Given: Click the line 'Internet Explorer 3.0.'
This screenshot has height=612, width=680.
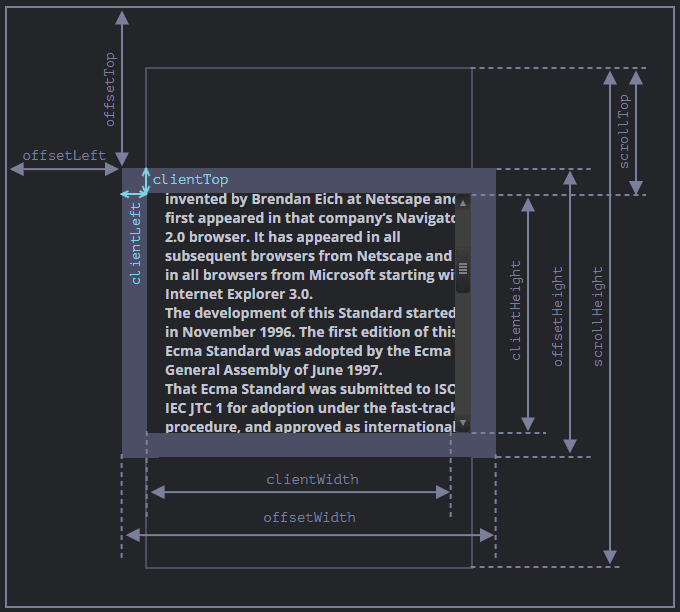Looking at the screenshot, I should coord(239,294).
